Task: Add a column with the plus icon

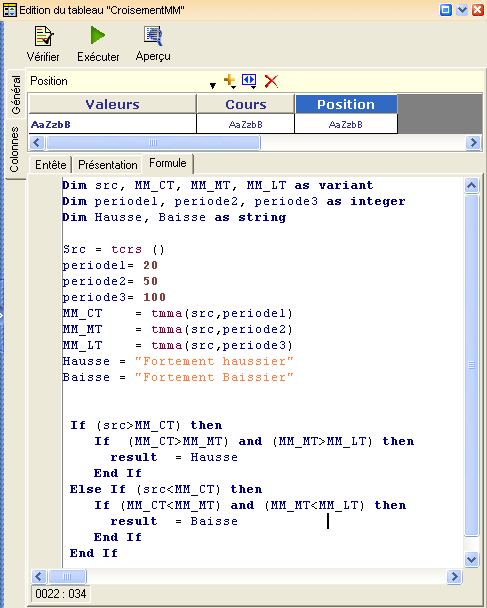Action: click(x=229, y=79)
